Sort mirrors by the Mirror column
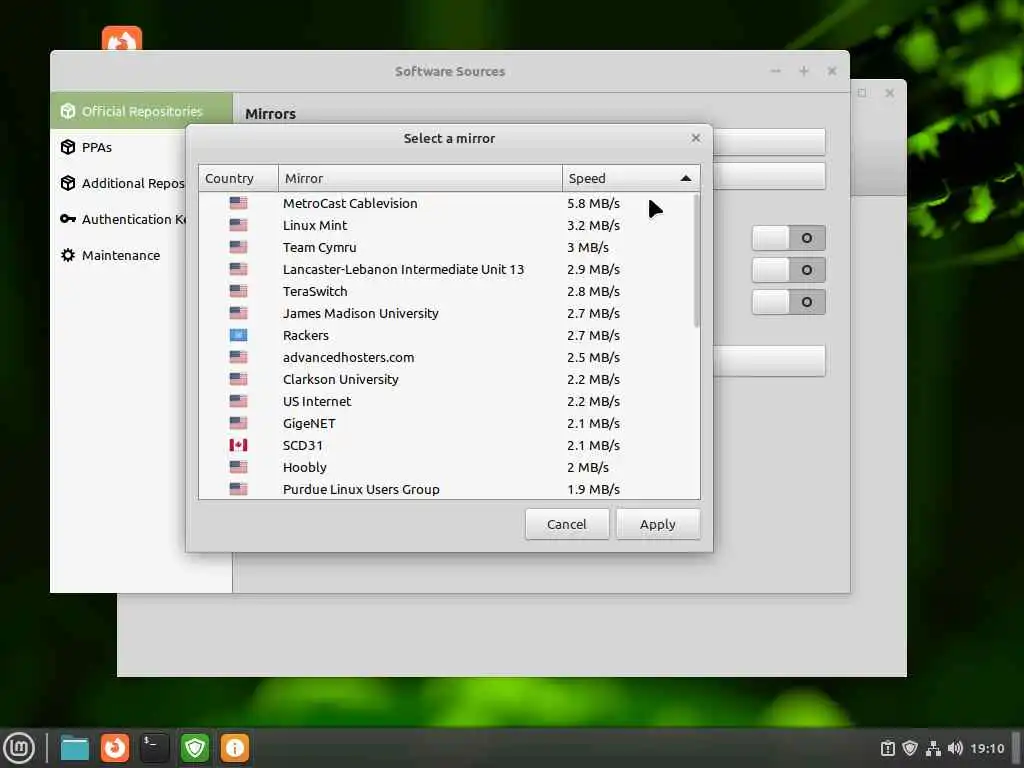Viewport: 1024px width, 768px height. click(x=420, y=178)
